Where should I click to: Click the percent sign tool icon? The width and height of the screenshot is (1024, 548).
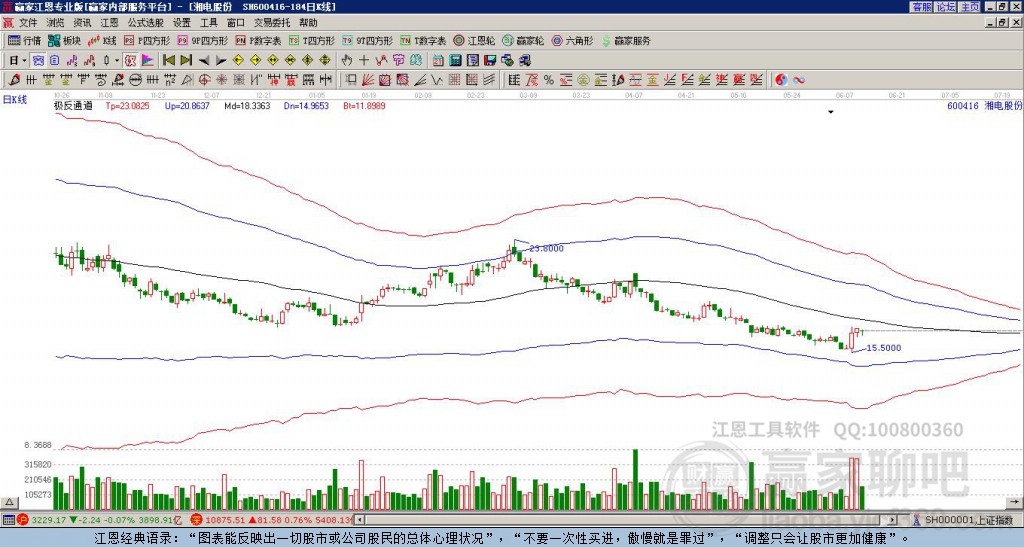click(x=549, y=80)
